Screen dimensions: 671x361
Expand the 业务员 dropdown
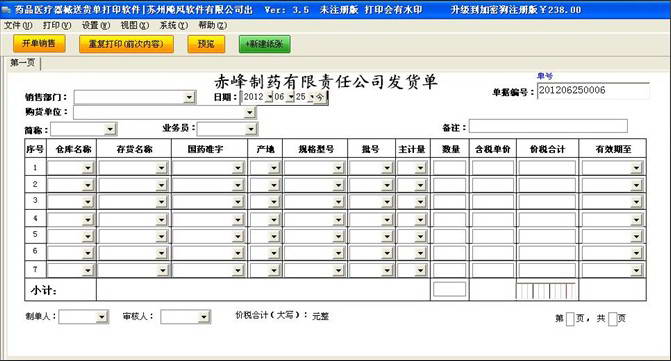click(251, 129)
